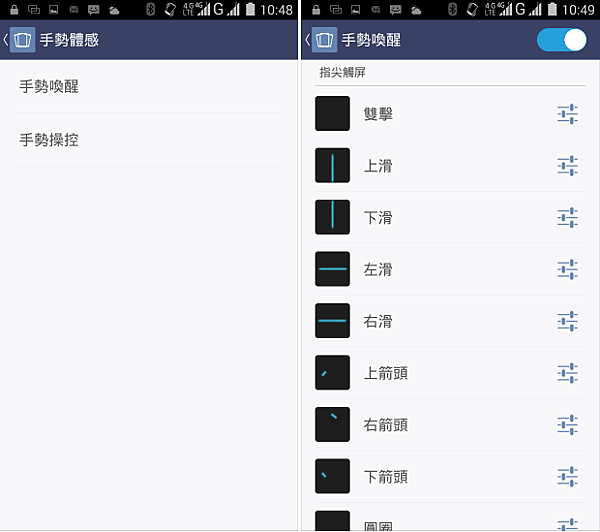Viewport: 600px width, 532px height.
Task: Tap the 雙擊 gesture thumbnail
Action: (x=332, y=114)
